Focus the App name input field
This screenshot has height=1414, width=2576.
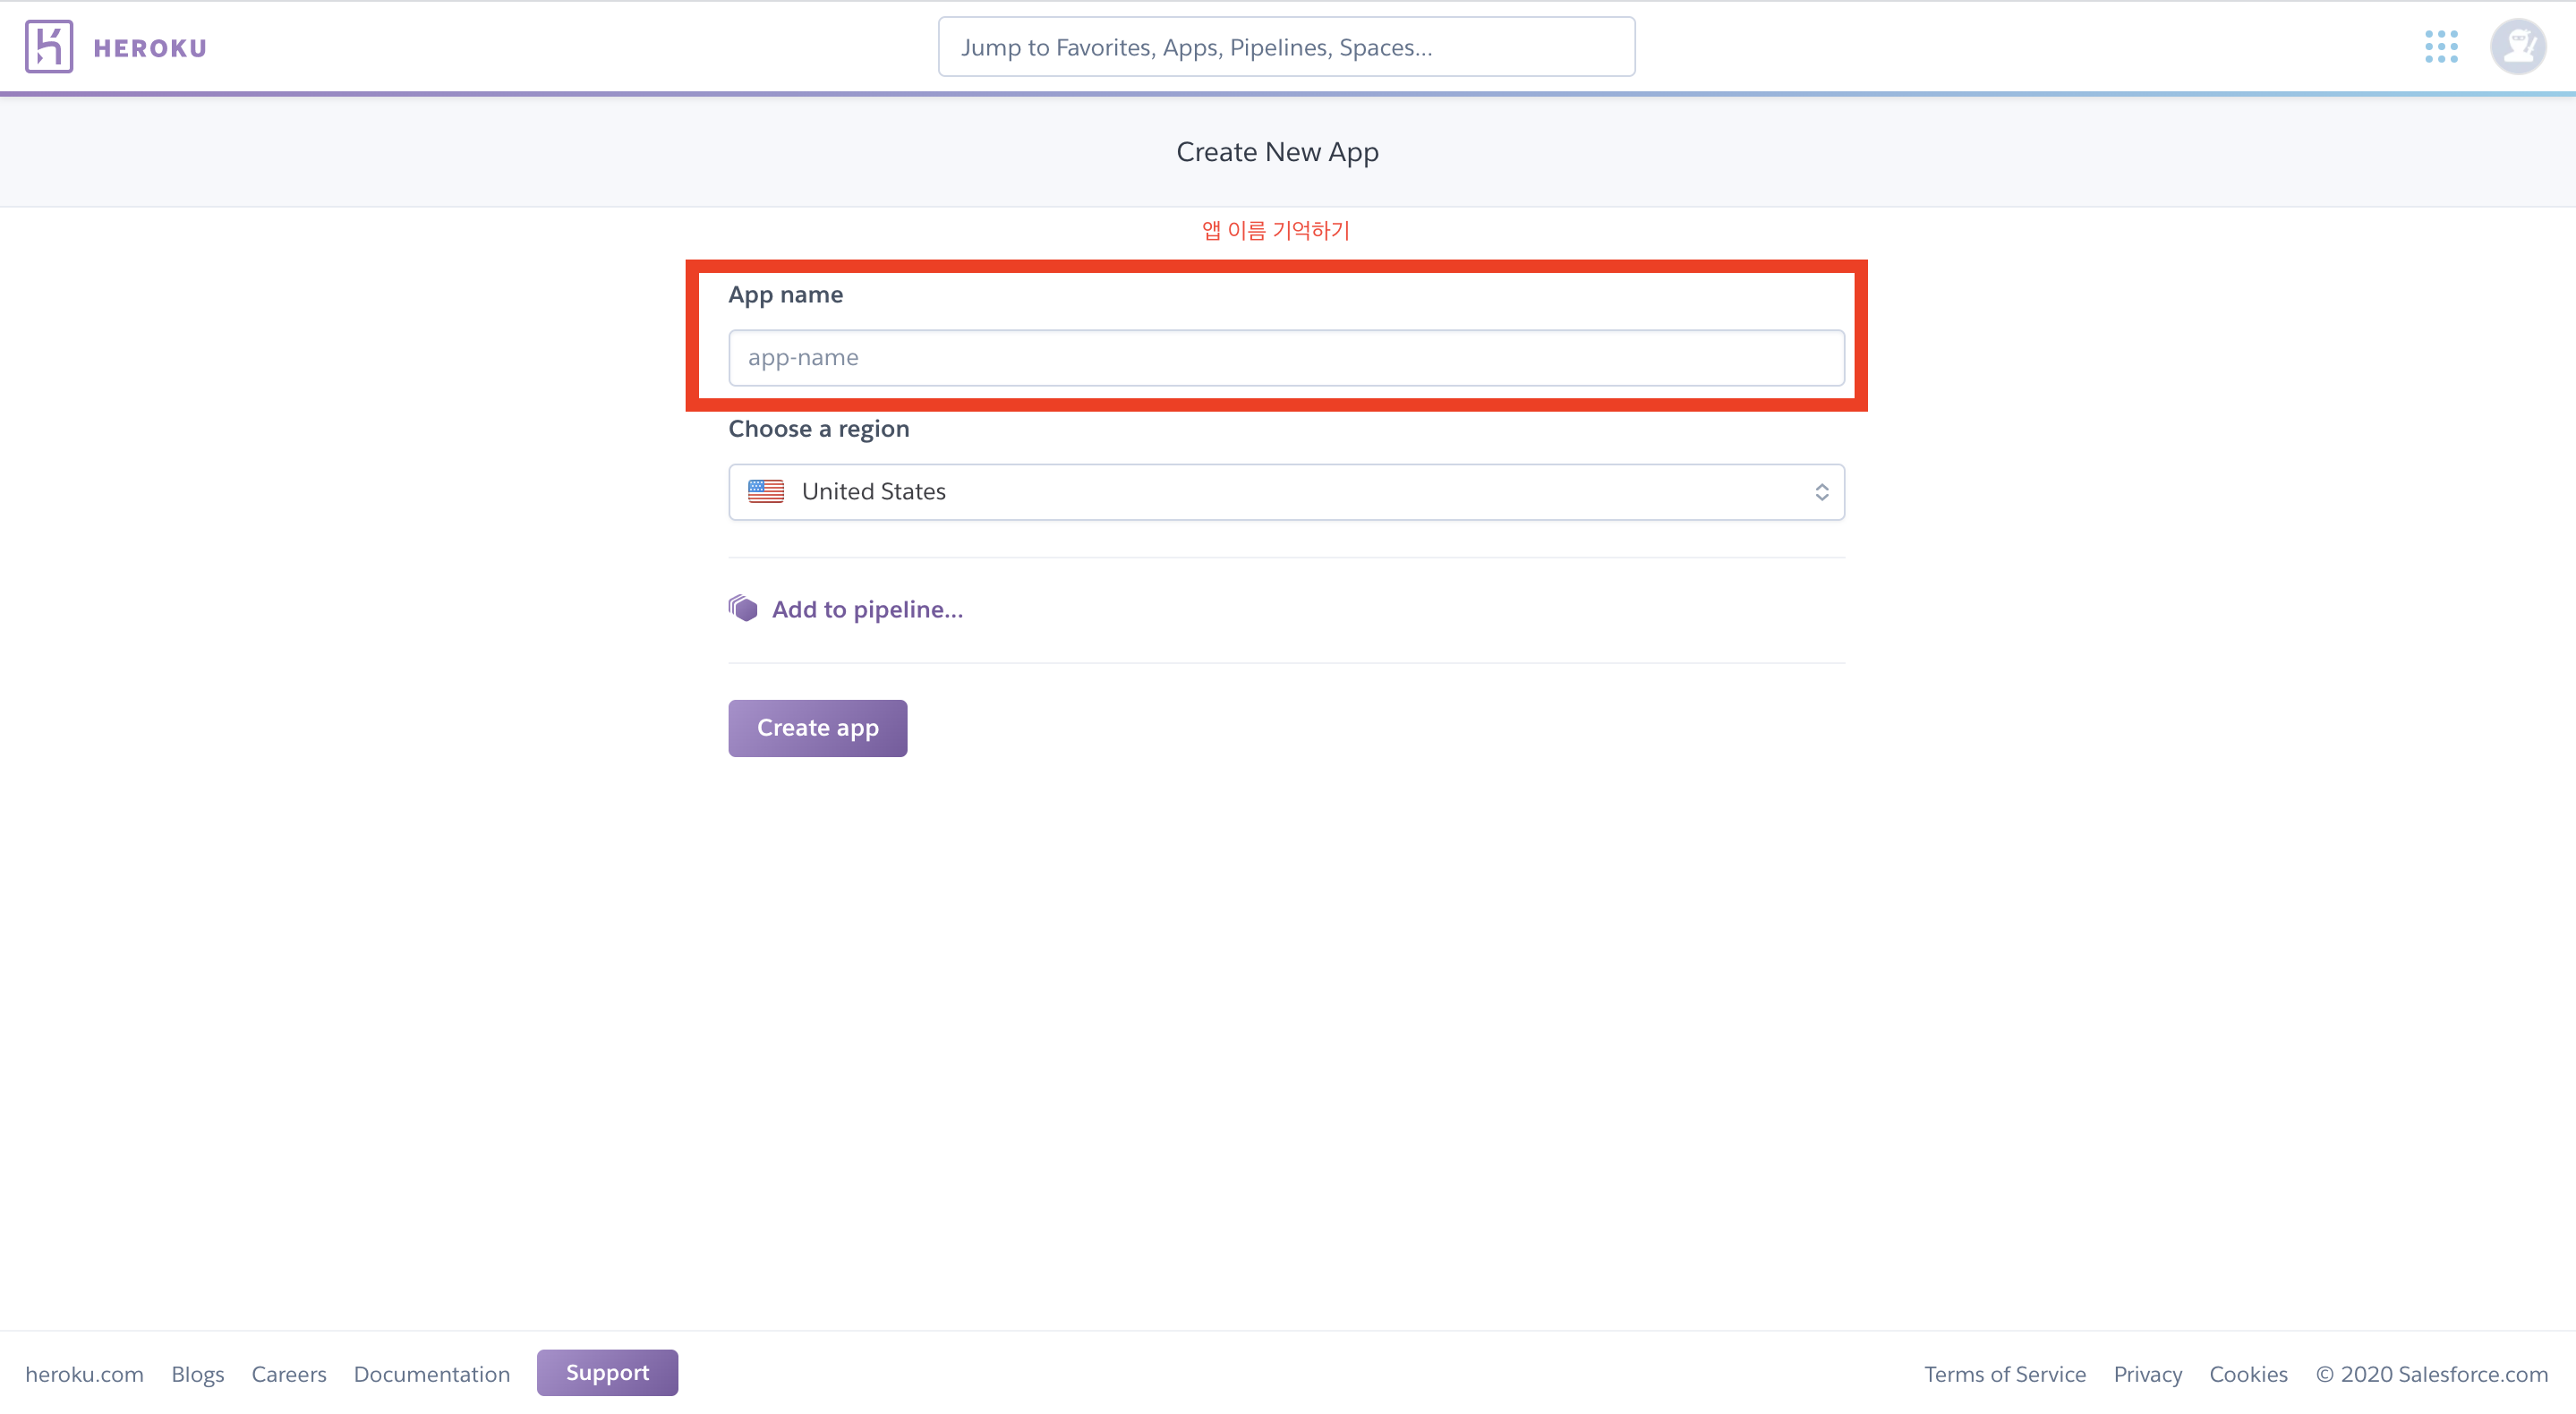tap(1285, 358)
